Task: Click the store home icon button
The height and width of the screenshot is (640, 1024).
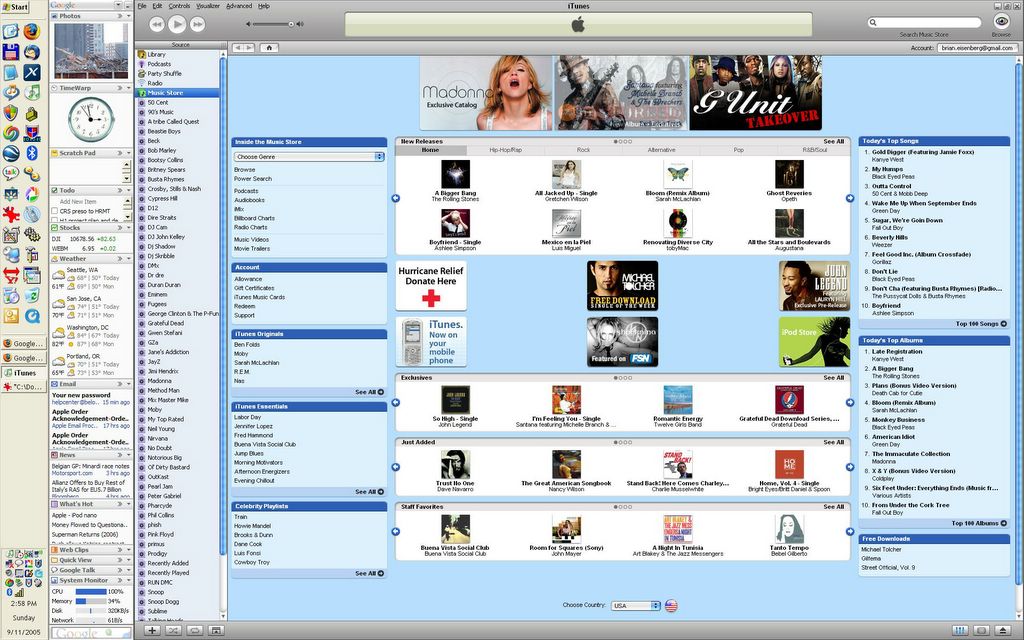Action: point(268,48)
